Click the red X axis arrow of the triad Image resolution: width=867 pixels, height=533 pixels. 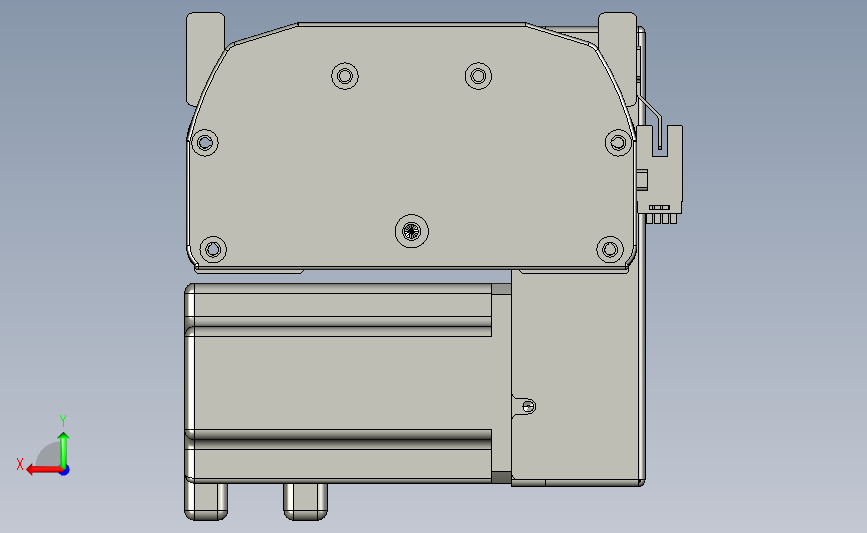44,470
